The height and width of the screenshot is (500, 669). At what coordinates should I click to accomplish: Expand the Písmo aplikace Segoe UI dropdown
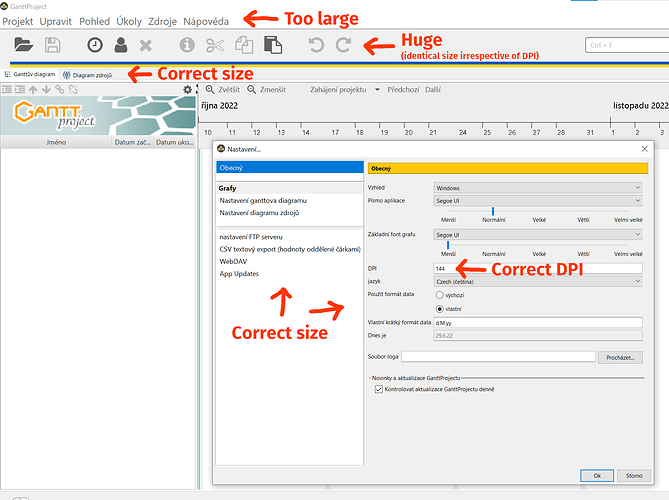(538, 201)
